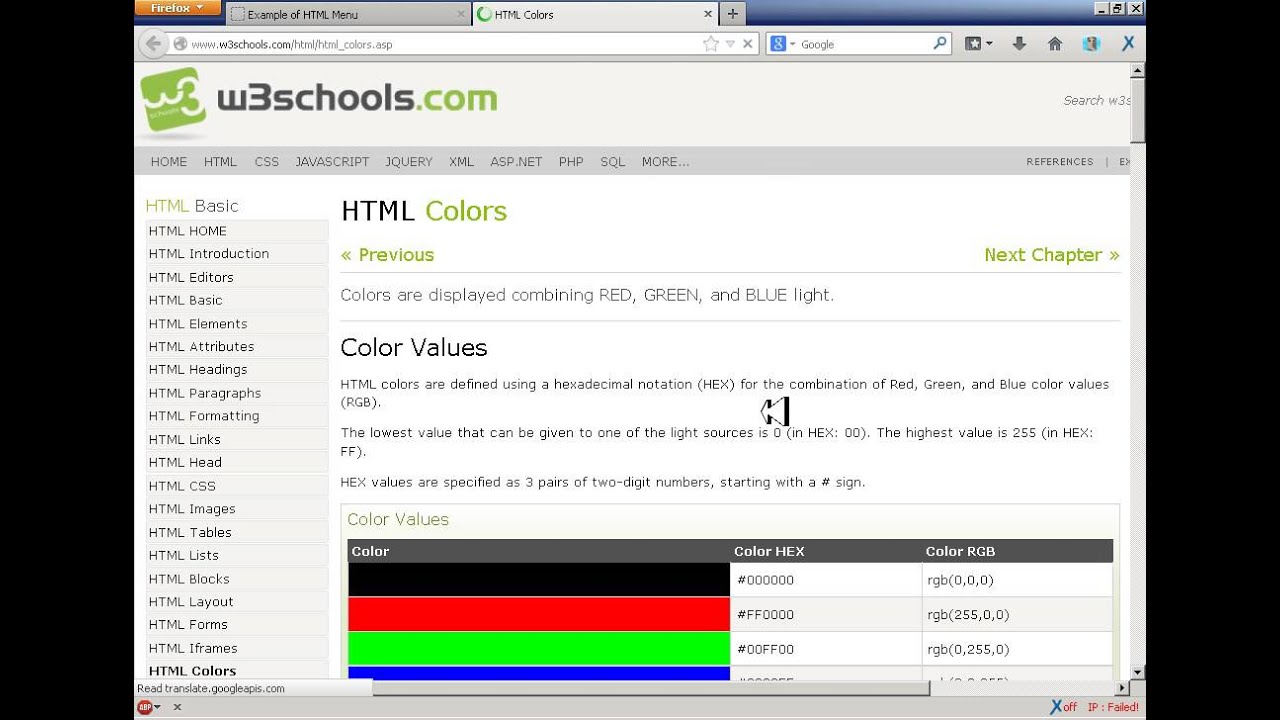Switch to Example of HTML Menu tab

[x=347, y=14]
